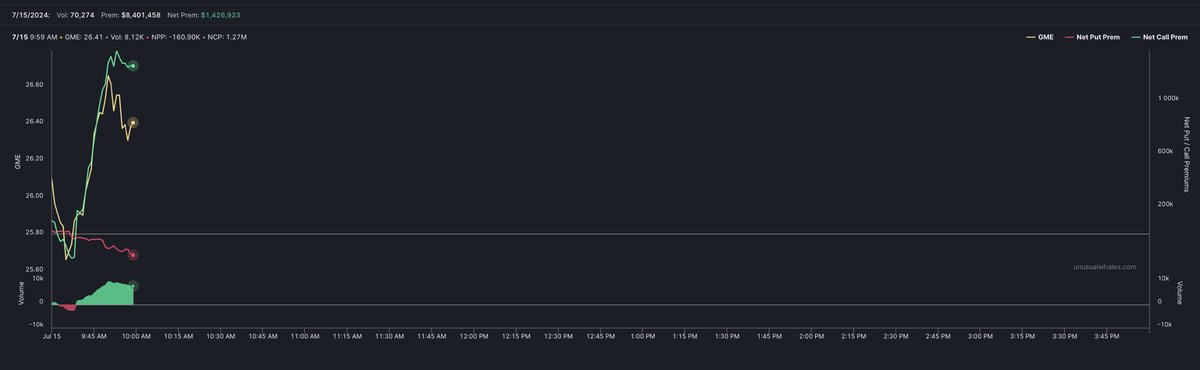Click the green endpoint marker on the Net Call Prem line
The height and width of the screenshot is (370, 1200).
click(x=133, y=66)
